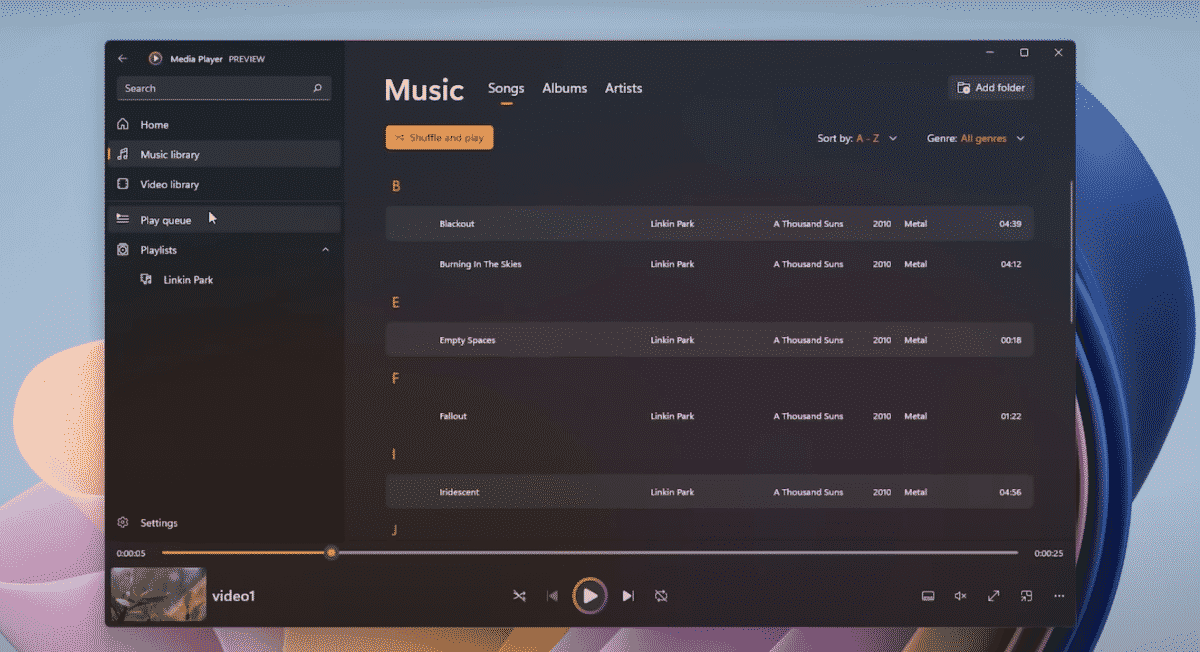
Task: Click the round play button
Action: coord(590,596)
